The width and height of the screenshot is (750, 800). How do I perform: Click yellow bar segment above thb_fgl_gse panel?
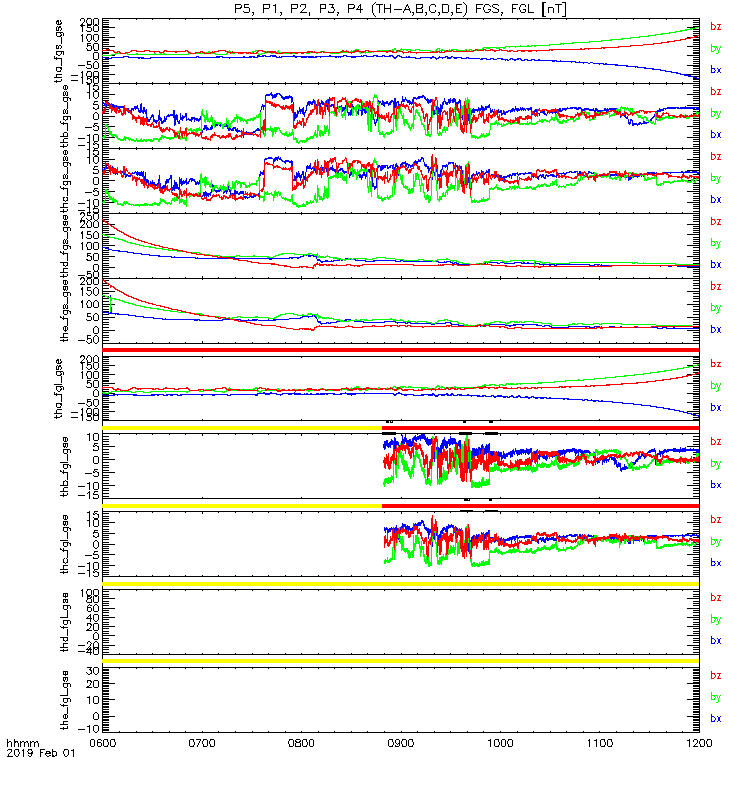(242, 428)
